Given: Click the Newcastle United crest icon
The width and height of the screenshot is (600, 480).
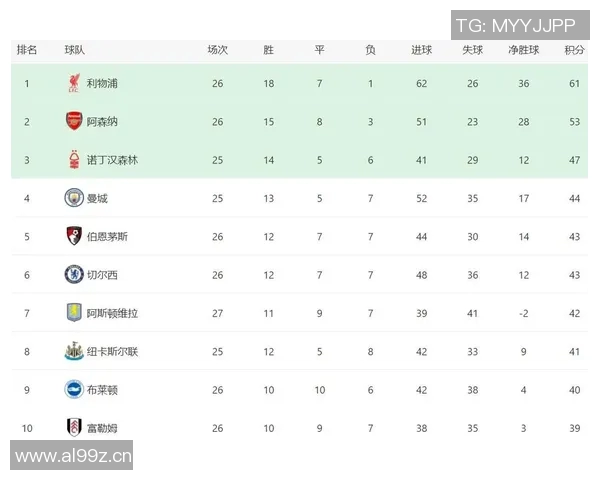Looking at the screenshot, I should tap(73, 351).
